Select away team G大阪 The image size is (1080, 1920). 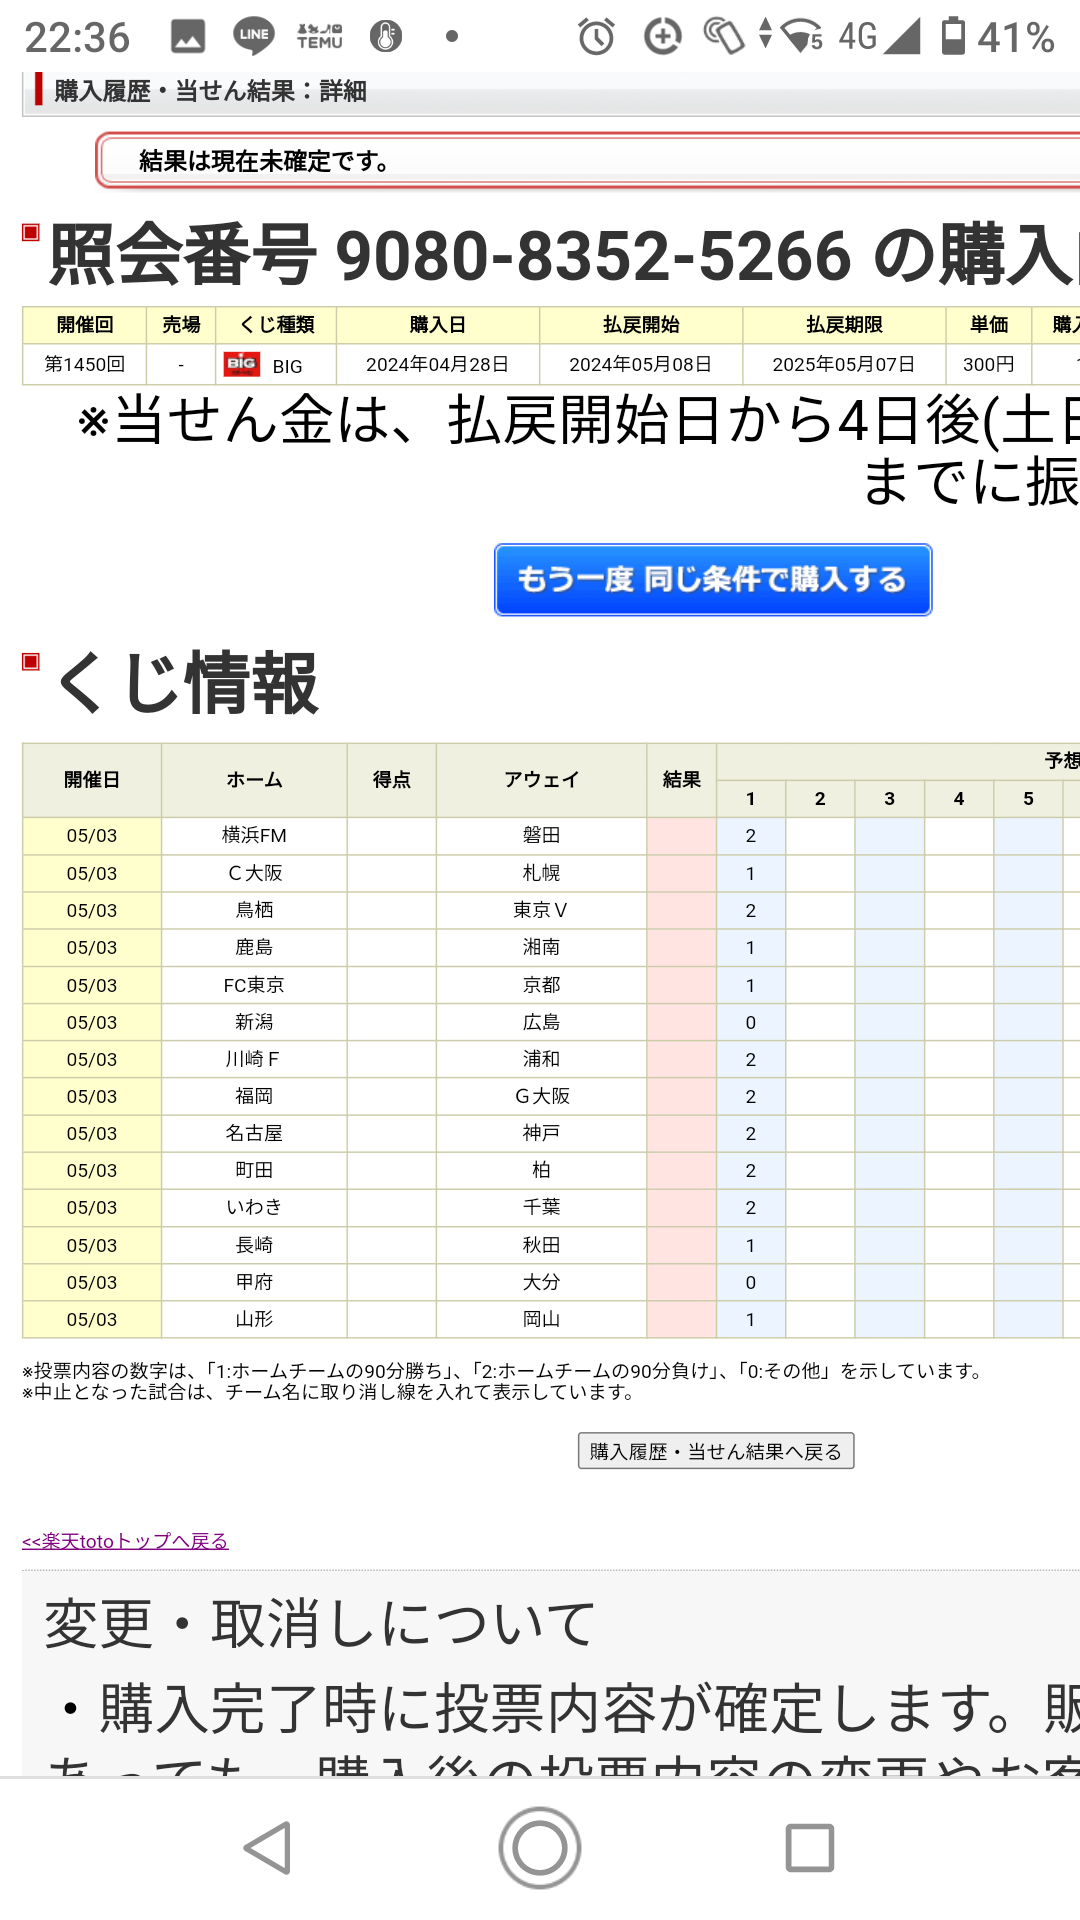click(x=541, y=1096)
